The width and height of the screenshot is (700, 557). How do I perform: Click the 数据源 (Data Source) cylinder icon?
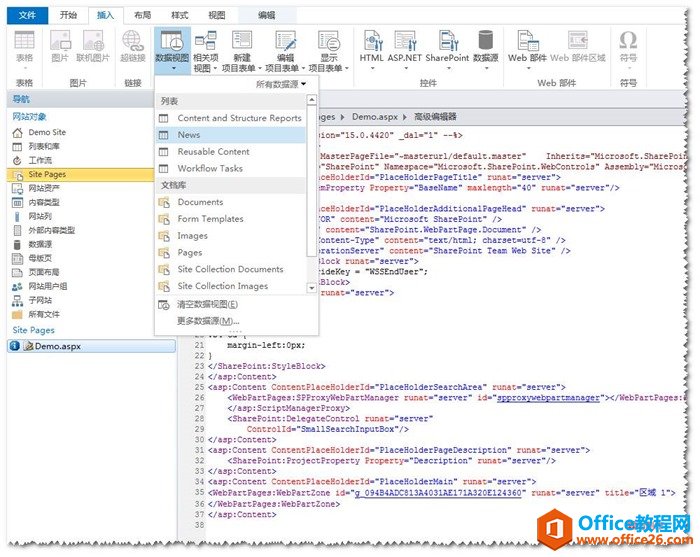pos(486,41)
